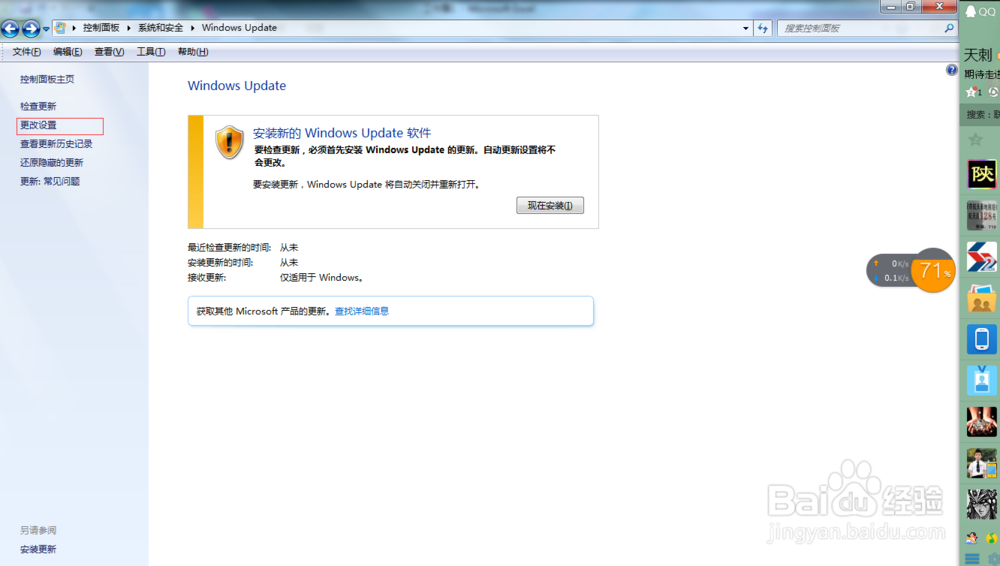Click 安装更新 under 另请参阅
This screenshot has height=566, width=1000.
point(38,549)
